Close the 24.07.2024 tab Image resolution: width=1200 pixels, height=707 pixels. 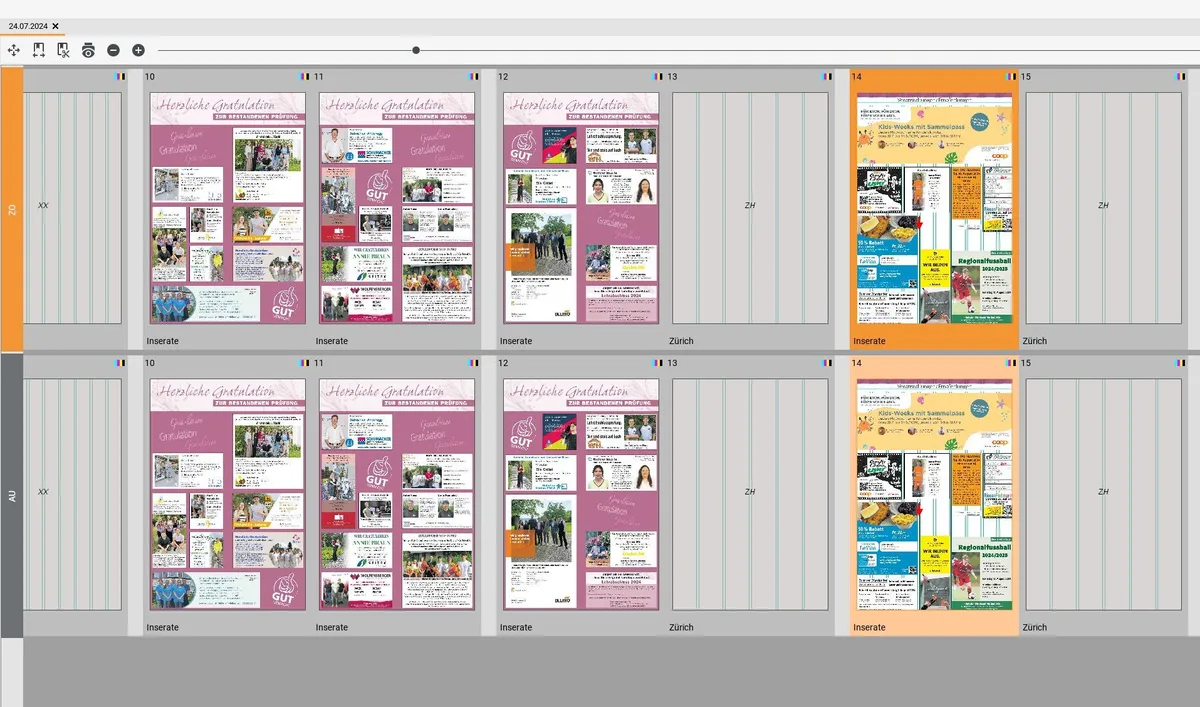[55, 27]
